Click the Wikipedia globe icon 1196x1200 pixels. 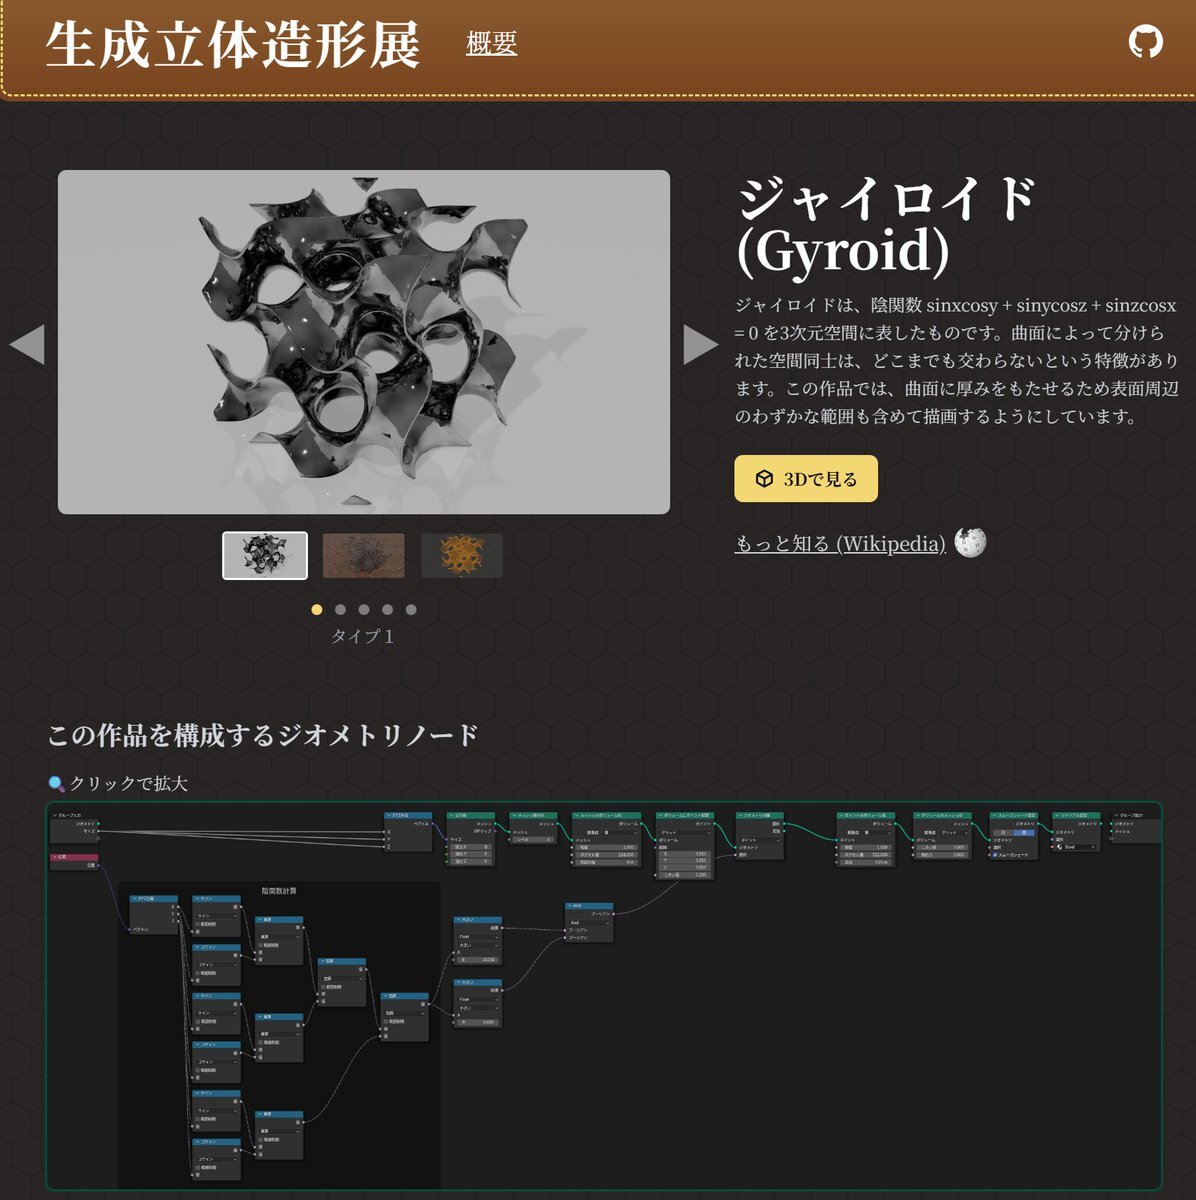970,542
